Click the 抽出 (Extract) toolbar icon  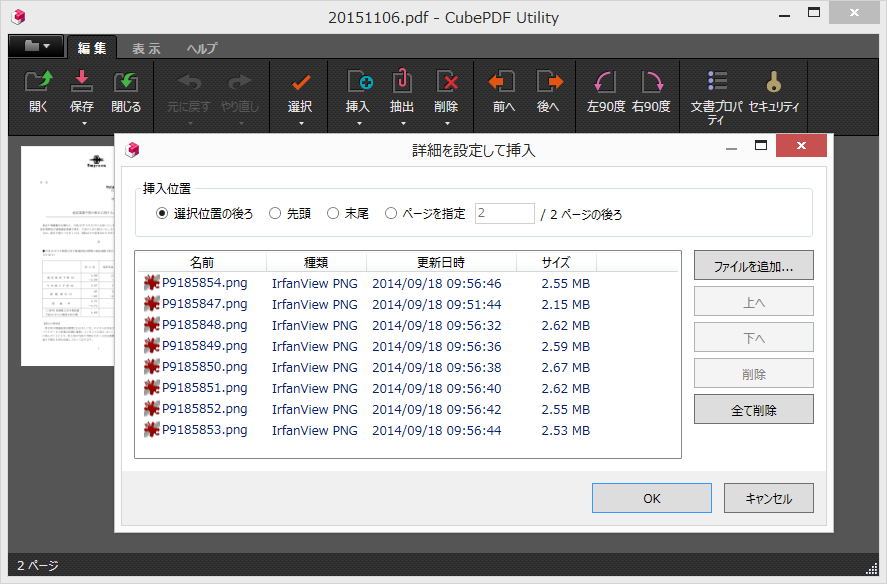point(401,88)
